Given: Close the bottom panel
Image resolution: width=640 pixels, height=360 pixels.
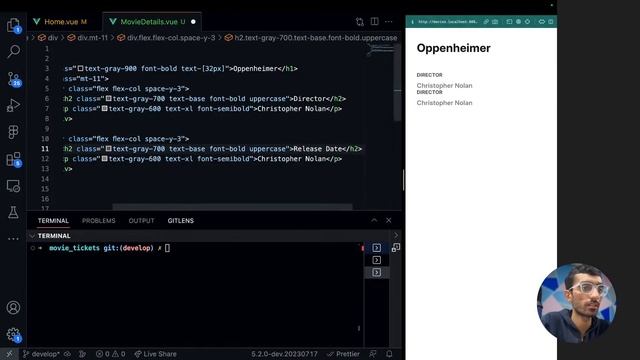Looking at the screenshot, I should 389,220.
